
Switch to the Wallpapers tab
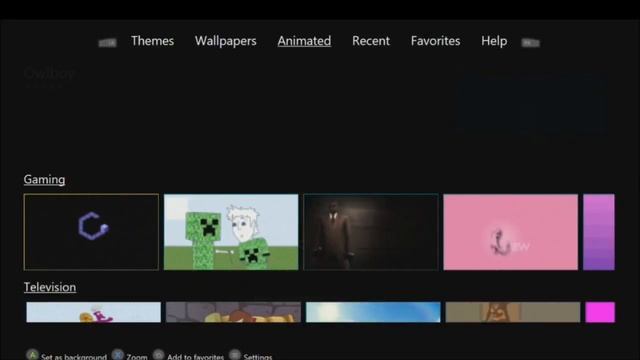click(x=225, y=41)
